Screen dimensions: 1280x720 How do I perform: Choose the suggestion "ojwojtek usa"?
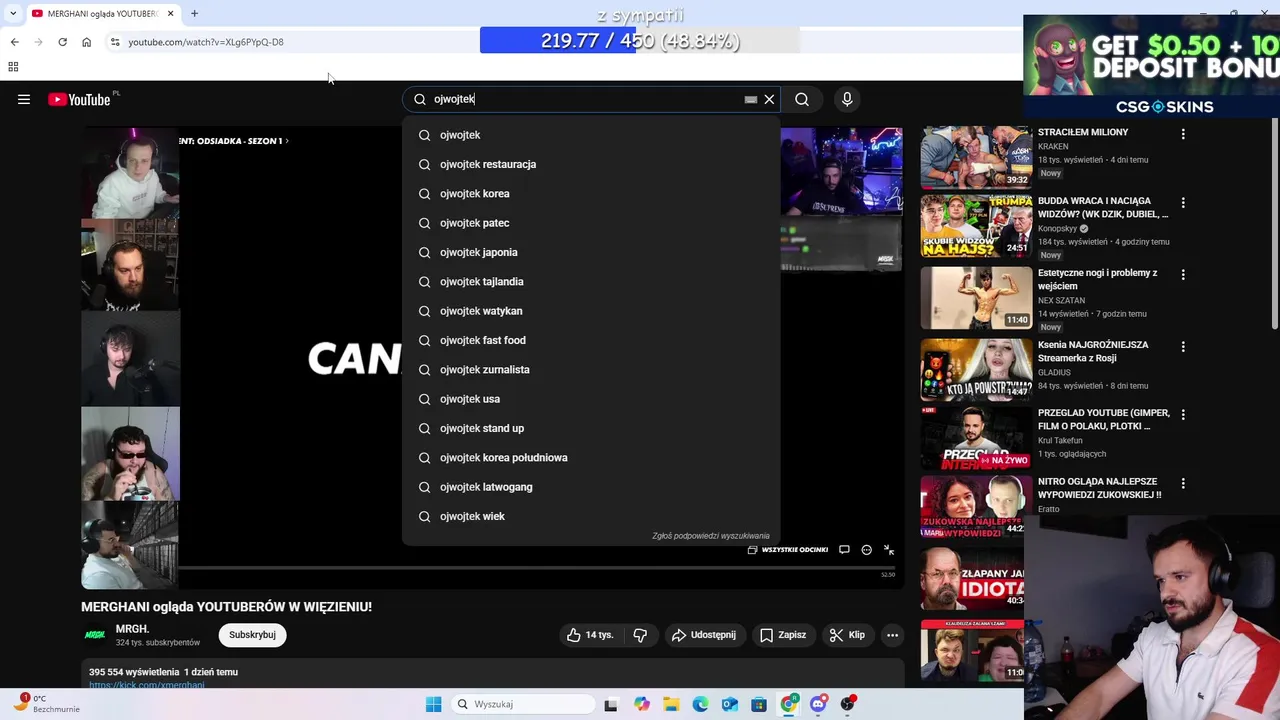pos(591,399)
